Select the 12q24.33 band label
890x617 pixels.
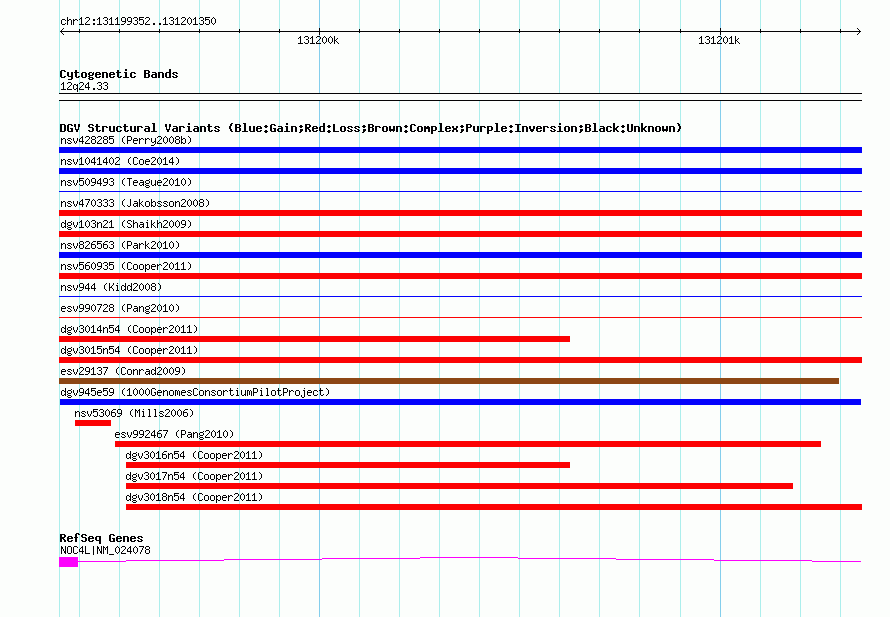click(84, 87)
